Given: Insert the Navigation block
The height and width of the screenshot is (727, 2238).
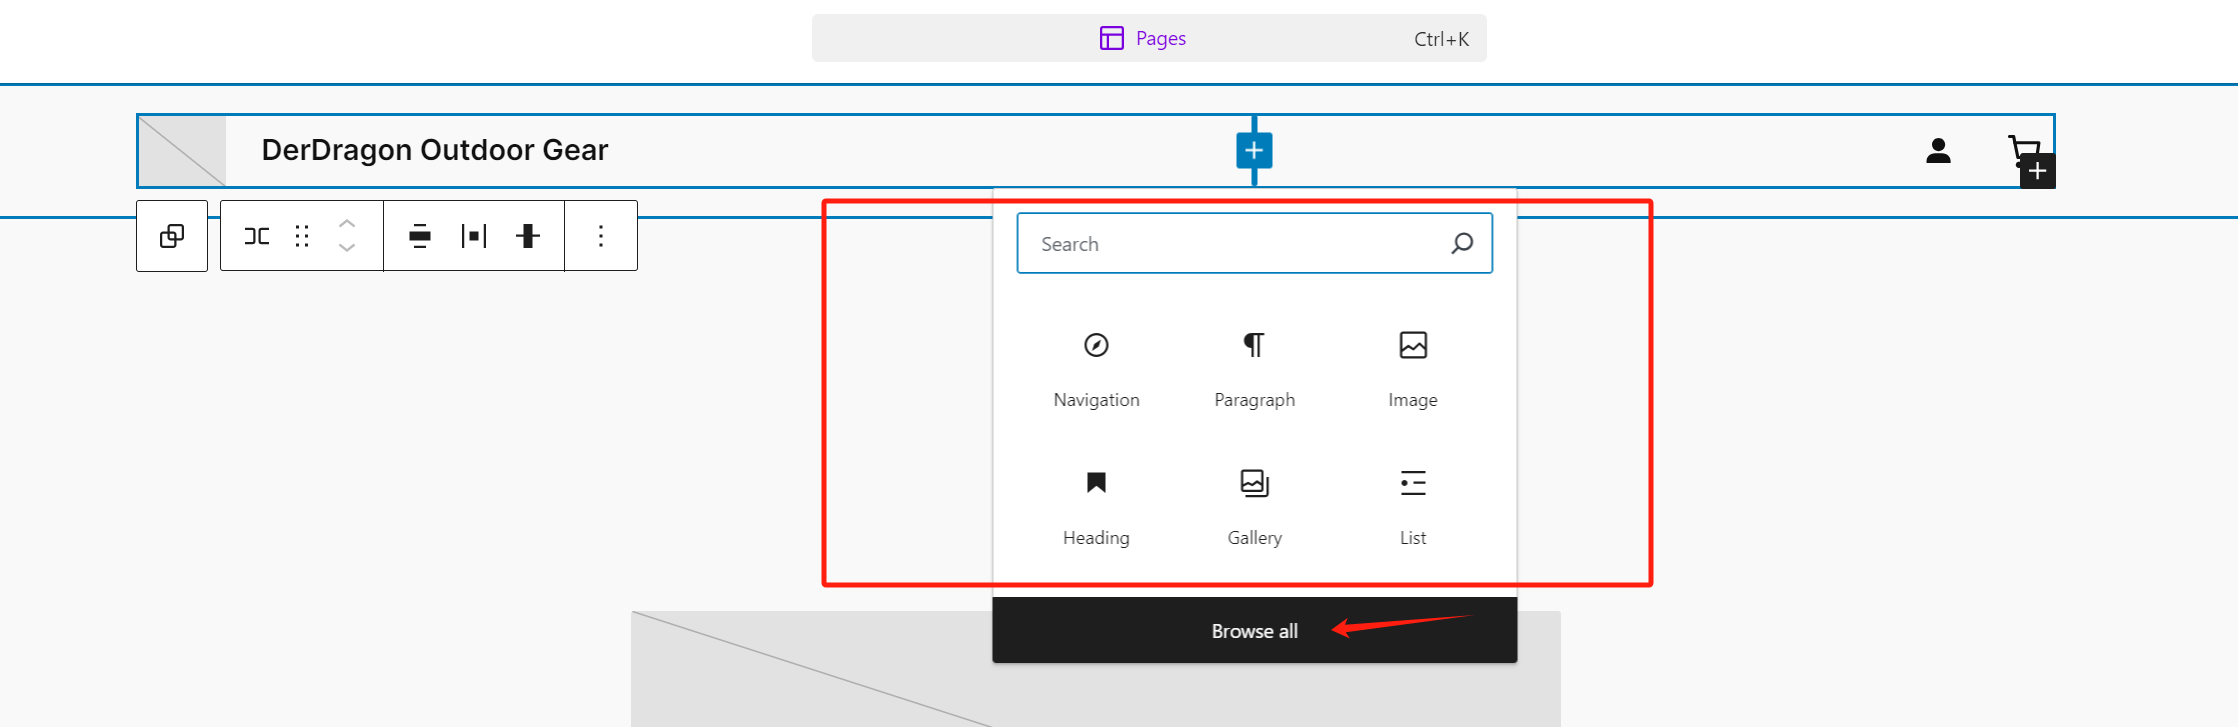Looking at the screenshot, I should pyautogui.click(x=1096, y=370).
